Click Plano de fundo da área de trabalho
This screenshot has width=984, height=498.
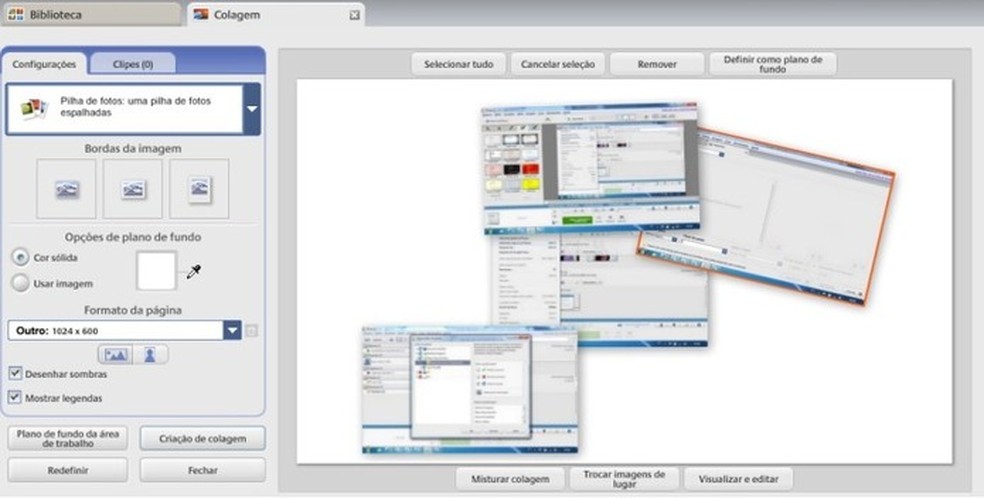click(68, 438)
